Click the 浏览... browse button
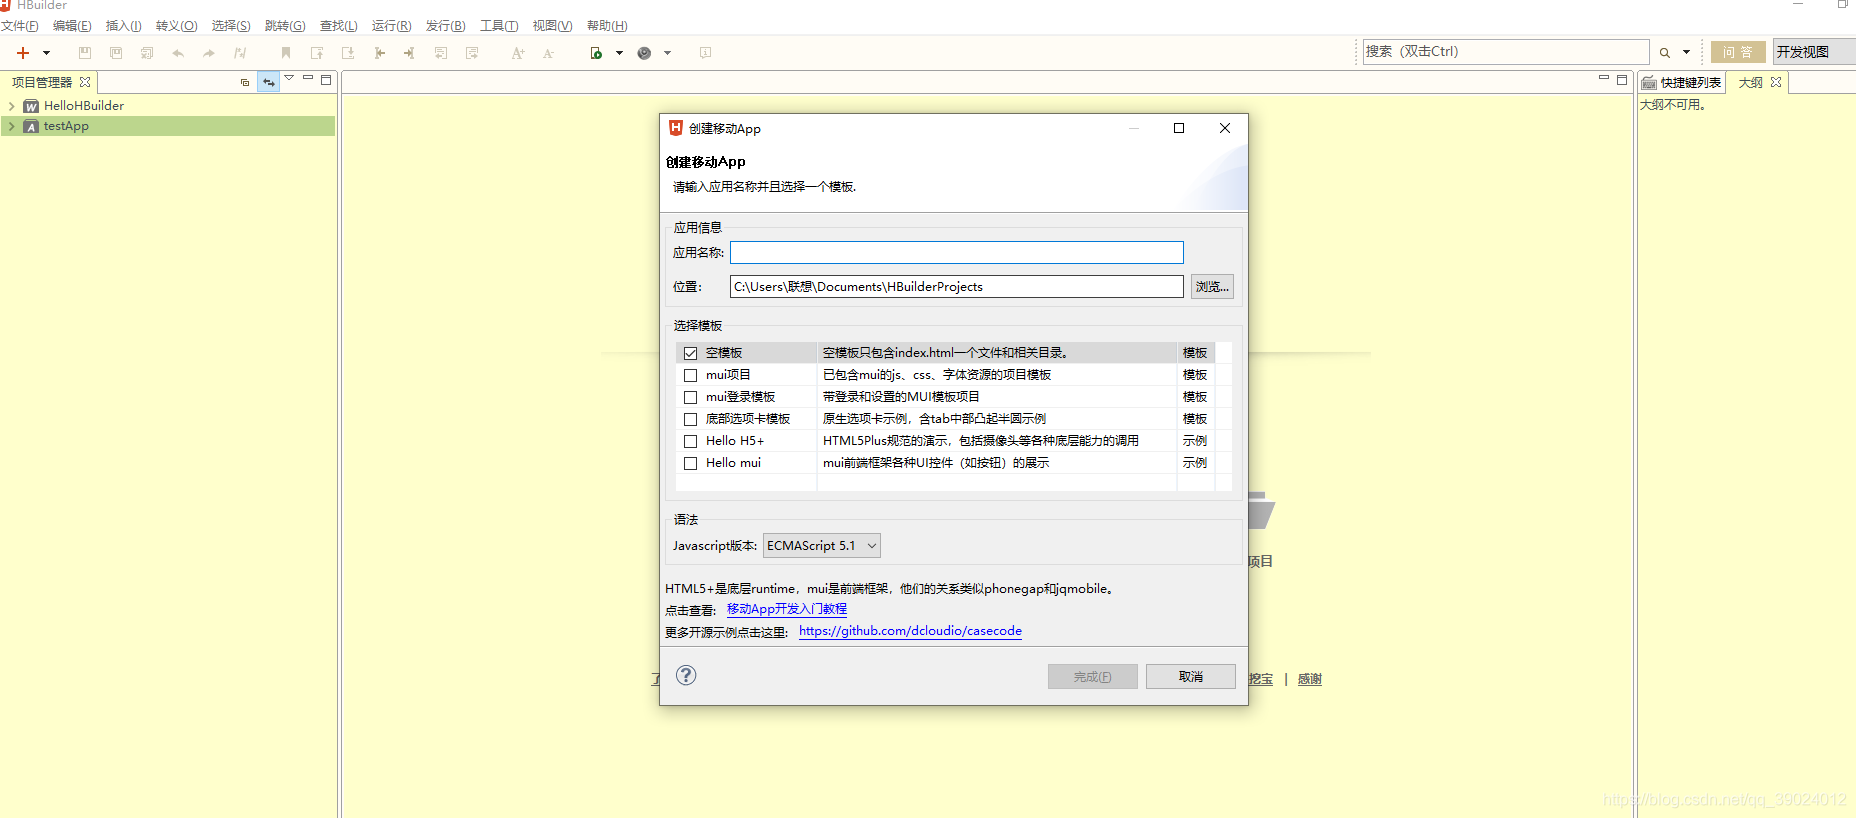This screenshot has height=818, width=1856. point(1212,286)
